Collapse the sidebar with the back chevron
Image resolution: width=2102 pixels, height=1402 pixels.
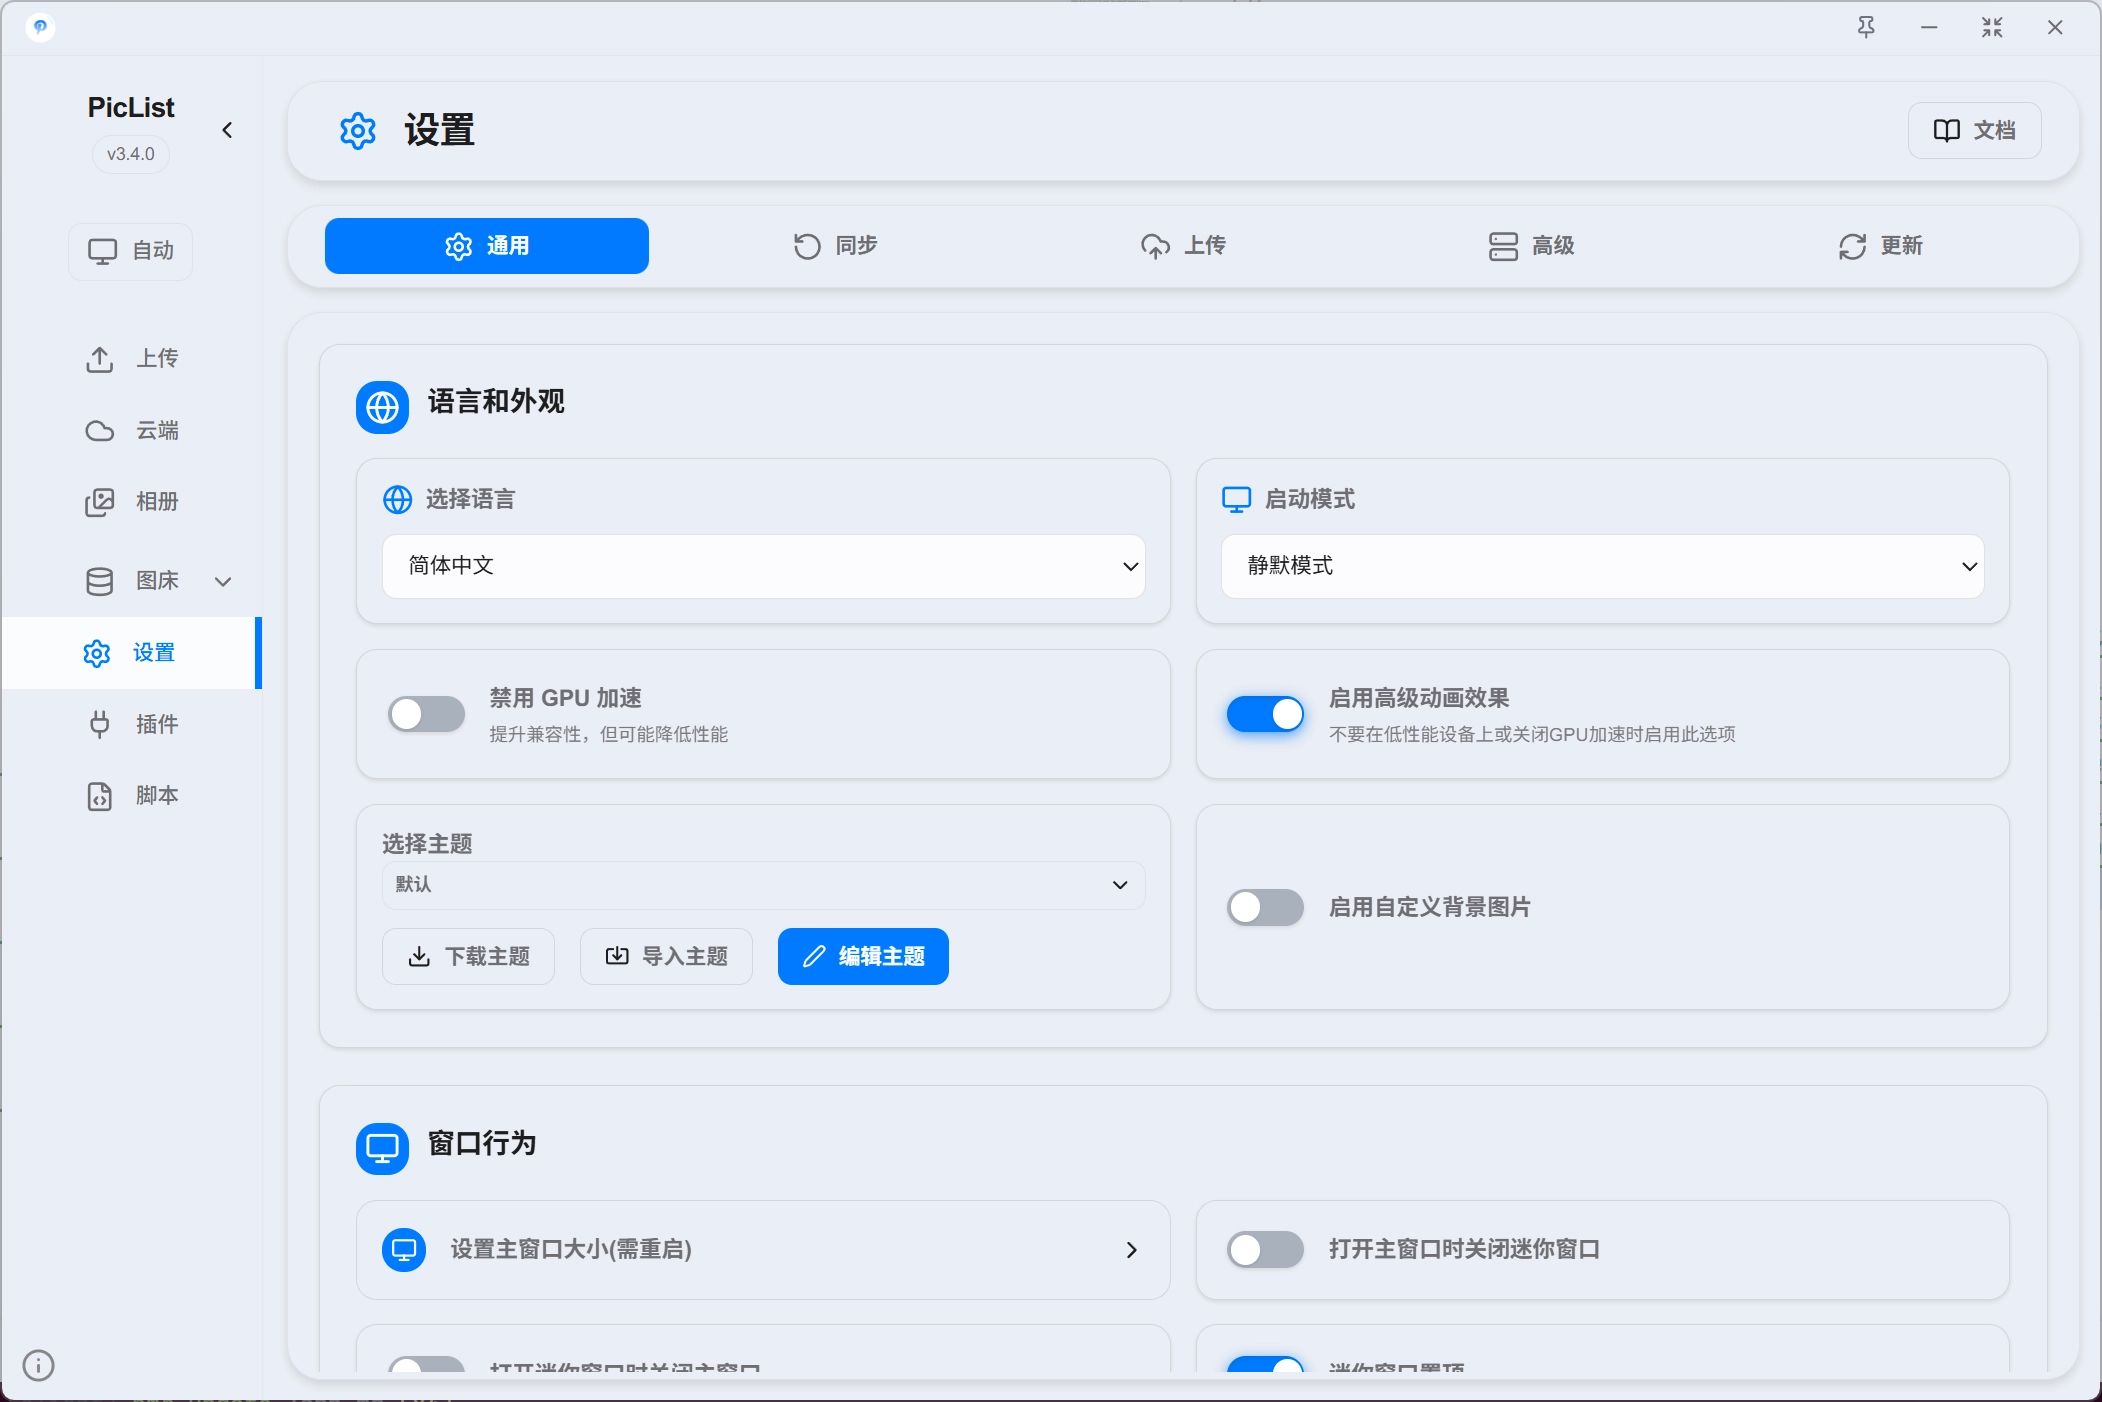pos(227,130)
